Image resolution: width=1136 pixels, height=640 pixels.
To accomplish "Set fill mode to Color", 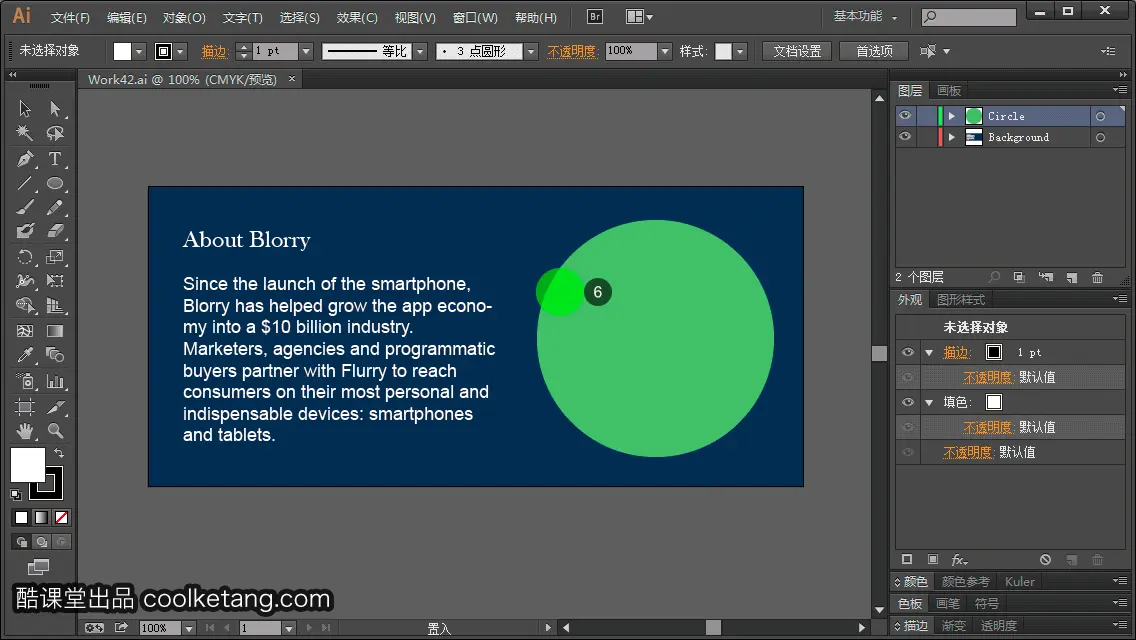I will coord(22,518).
